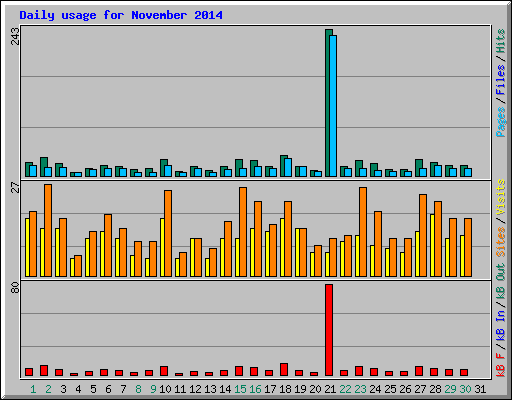
Task: Click day 20 on the x-axis
Action: (x=315, y=389)
